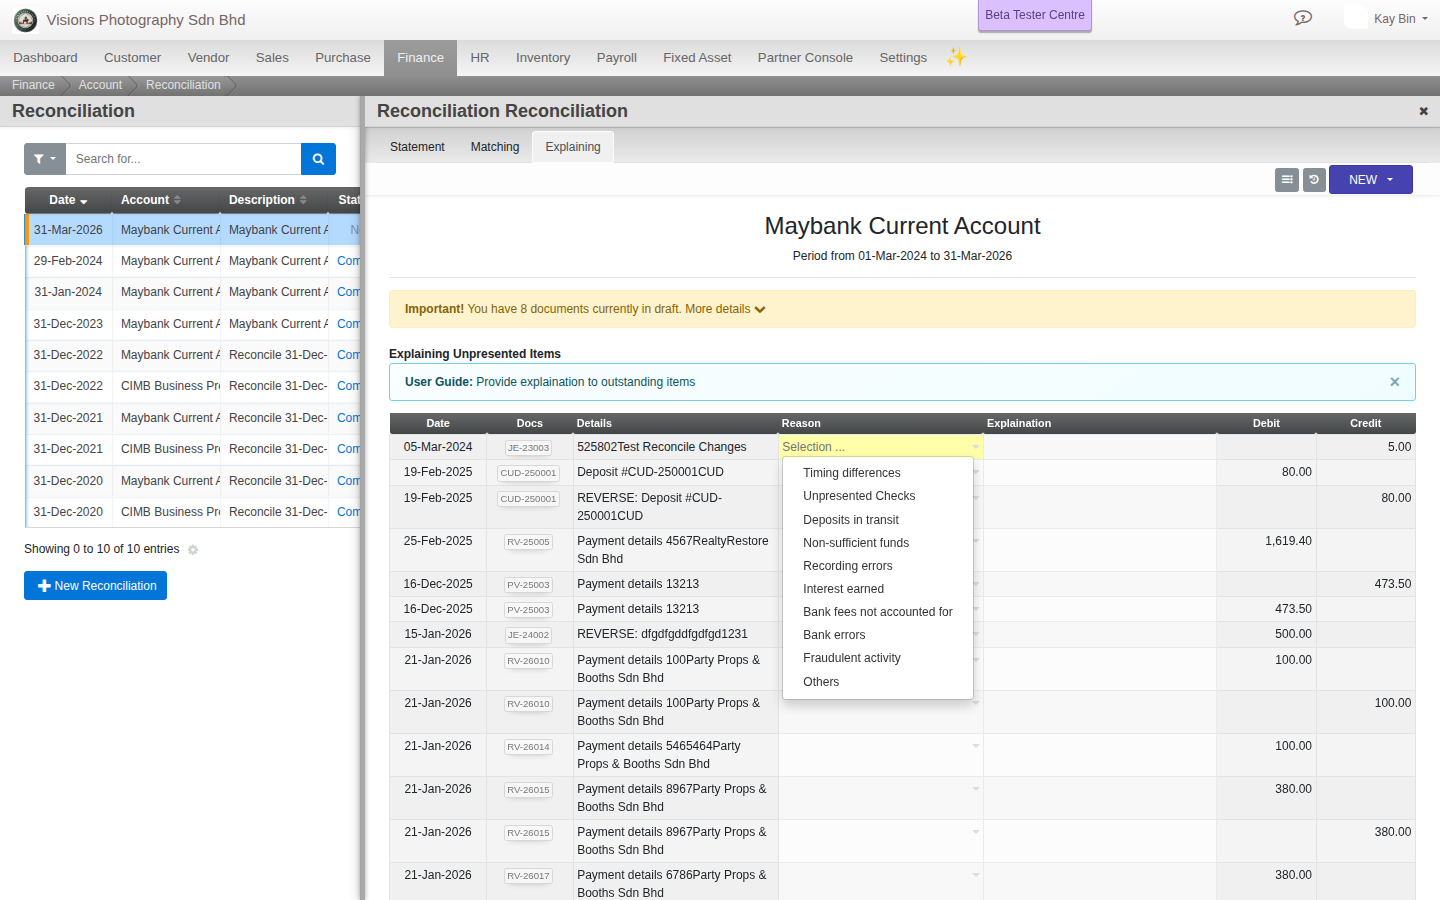
Task: Open document RV-26014 row details text
Action: tap(673, 755)
